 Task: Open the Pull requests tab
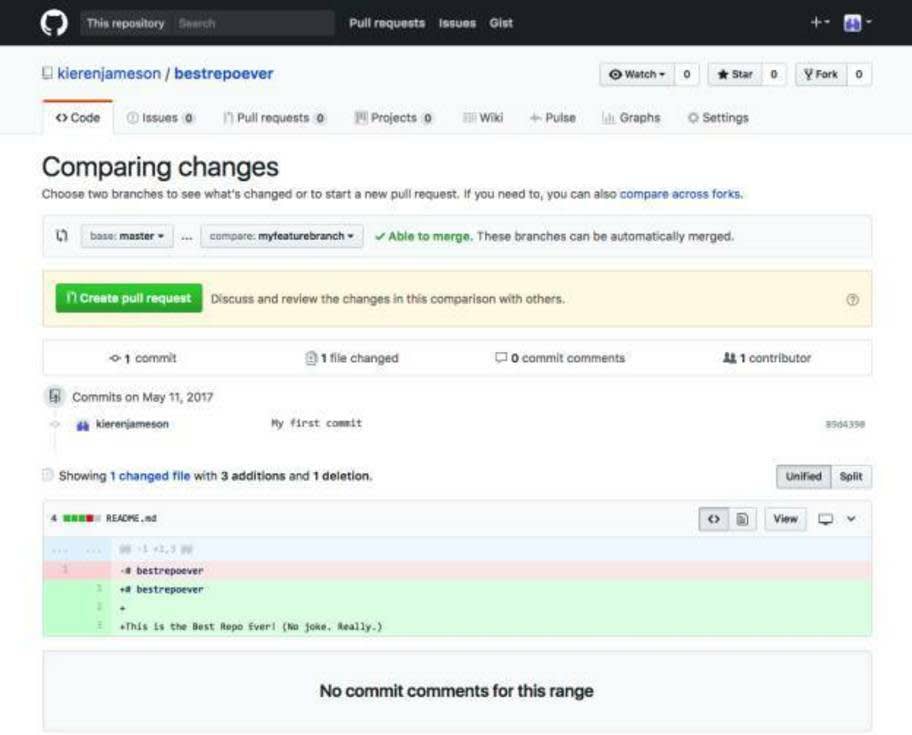click(x=274, y=117)
